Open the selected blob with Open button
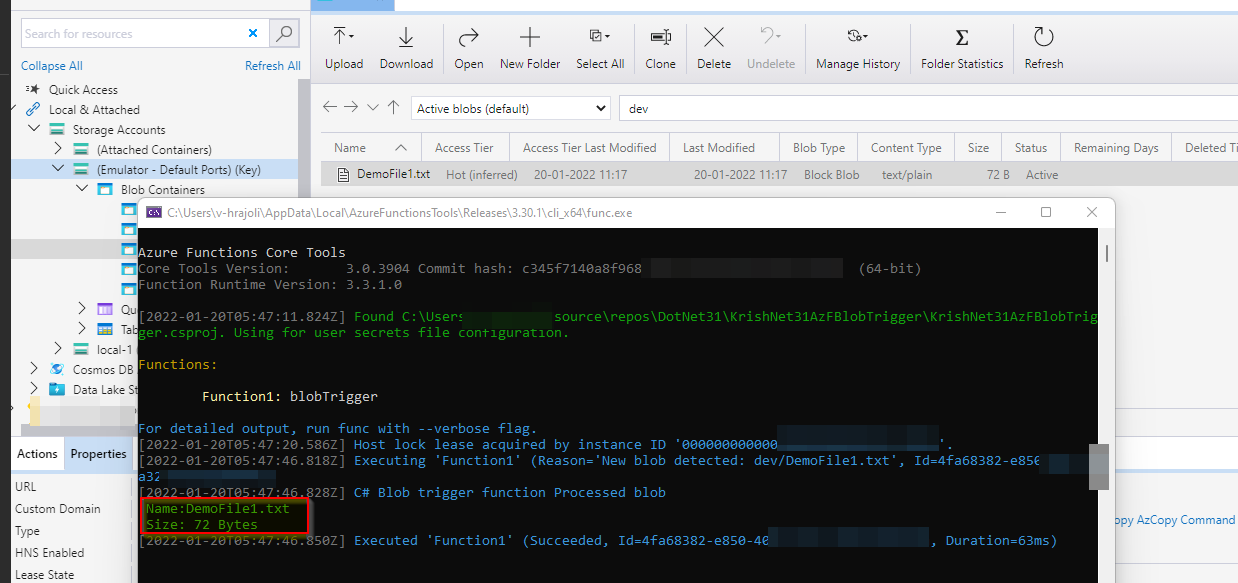 (468, 49)
